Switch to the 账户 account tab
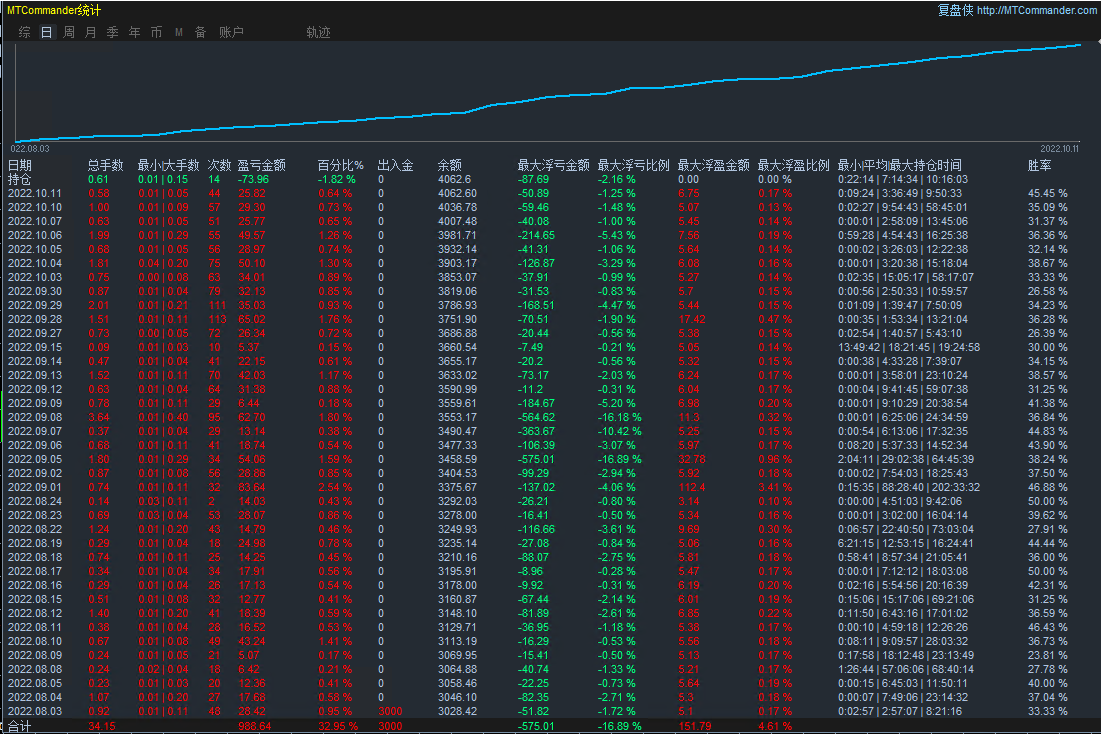 click(231, 32)
